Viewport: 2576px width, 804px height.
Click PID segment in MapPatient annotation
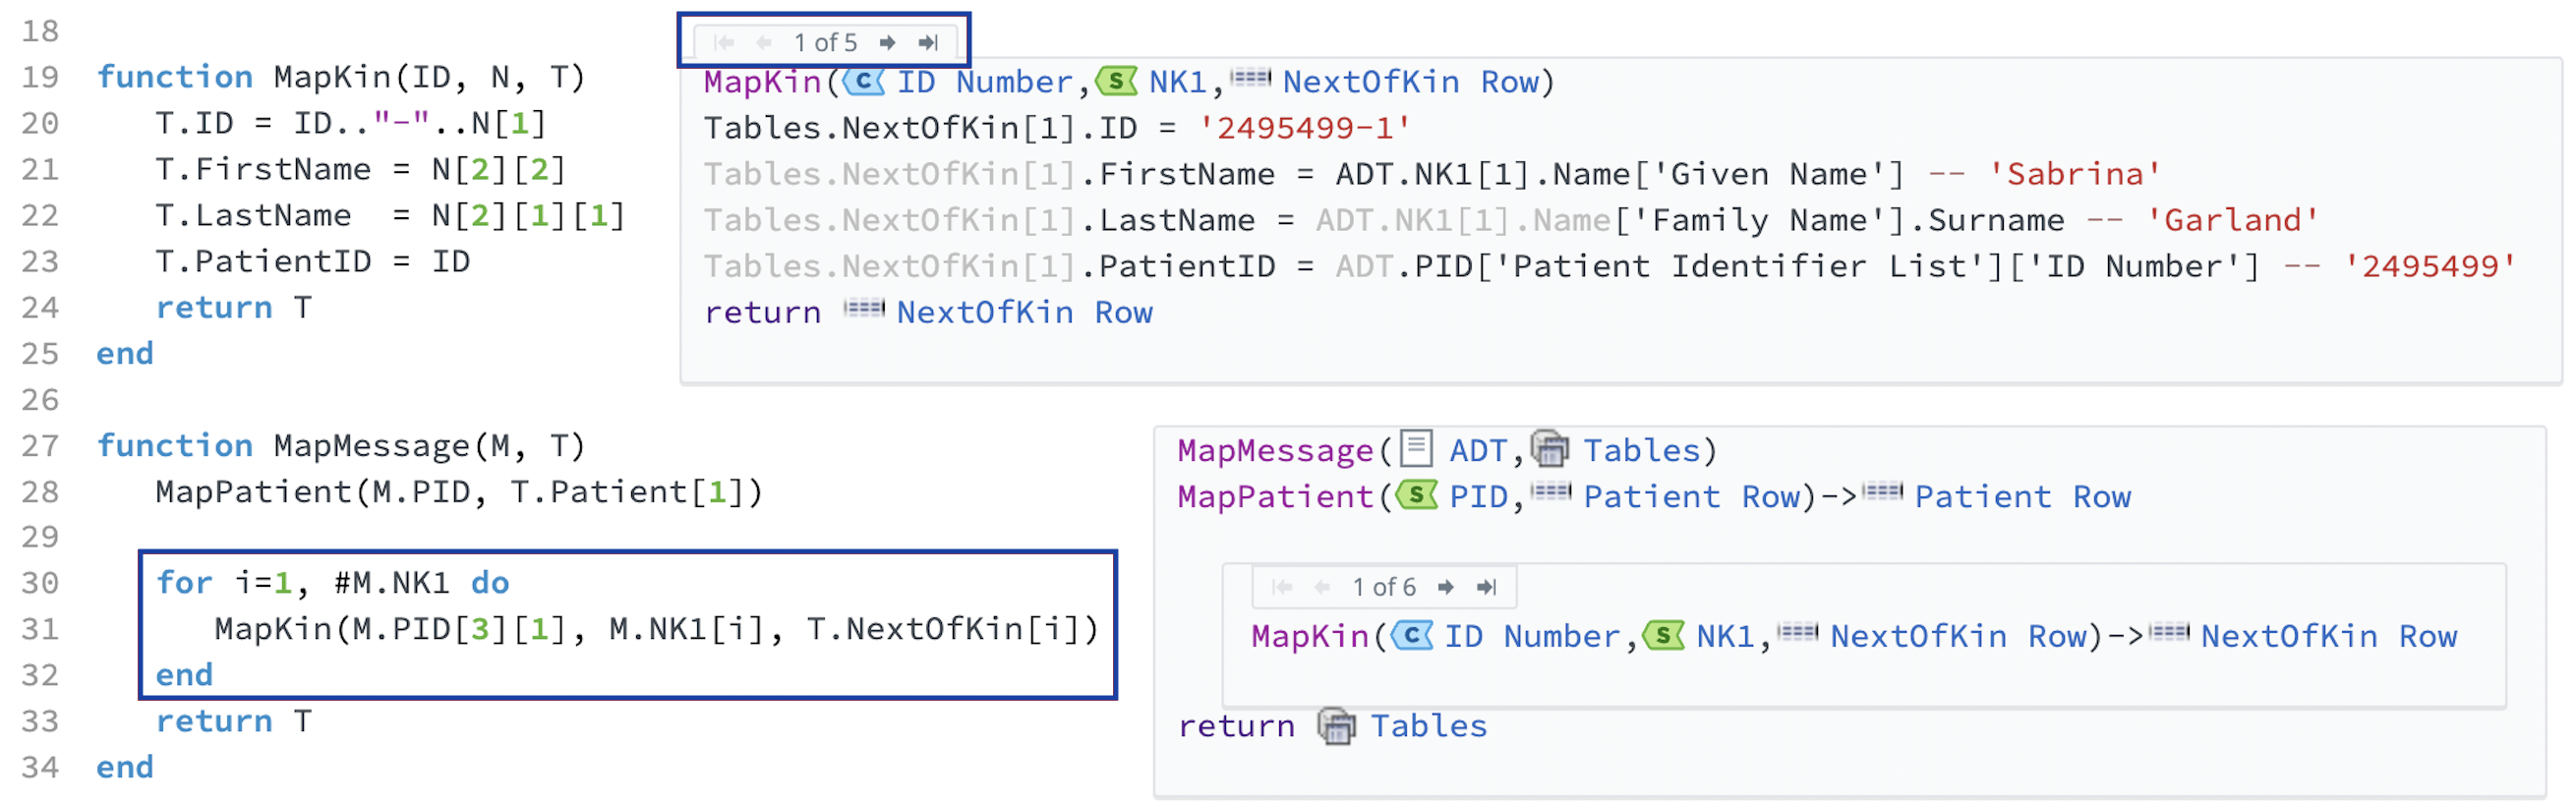tap(1478, 497)
